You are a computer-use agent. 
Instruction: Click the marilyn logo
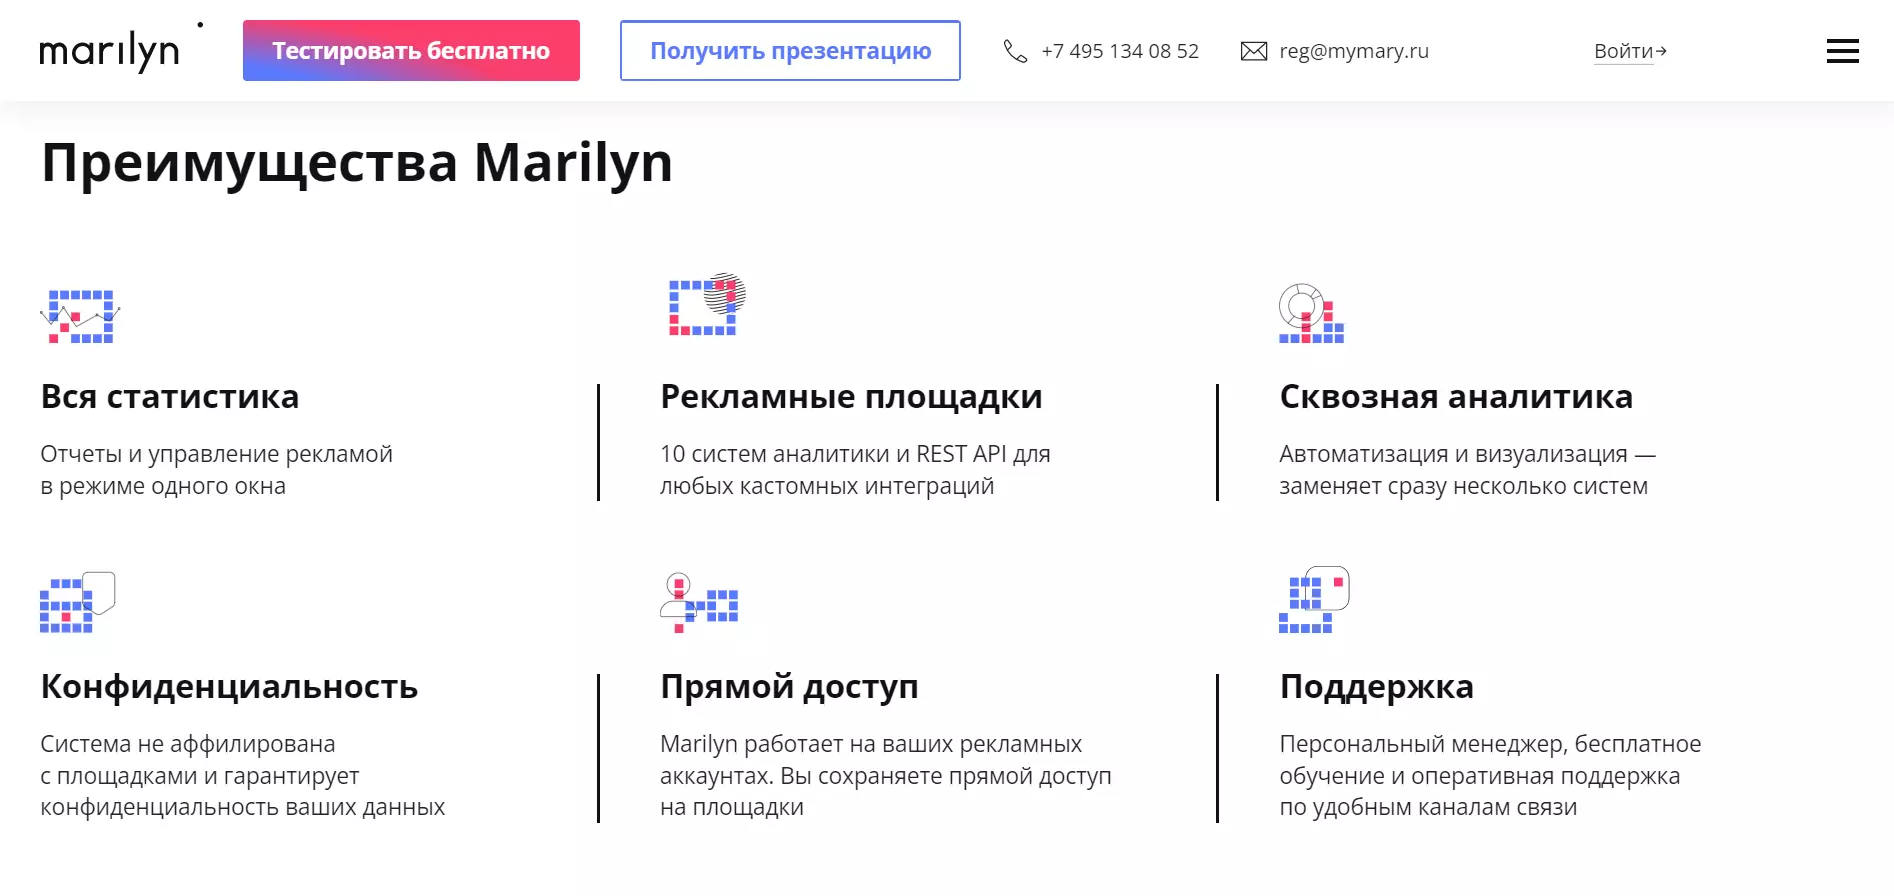[x=120, y=48]
